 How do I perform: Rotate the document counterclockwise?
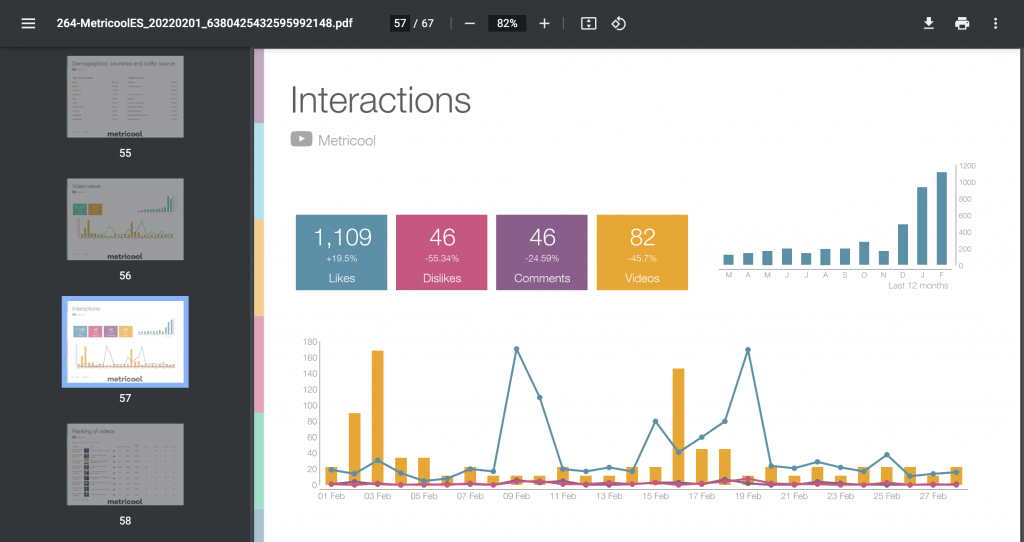(618, 24)
